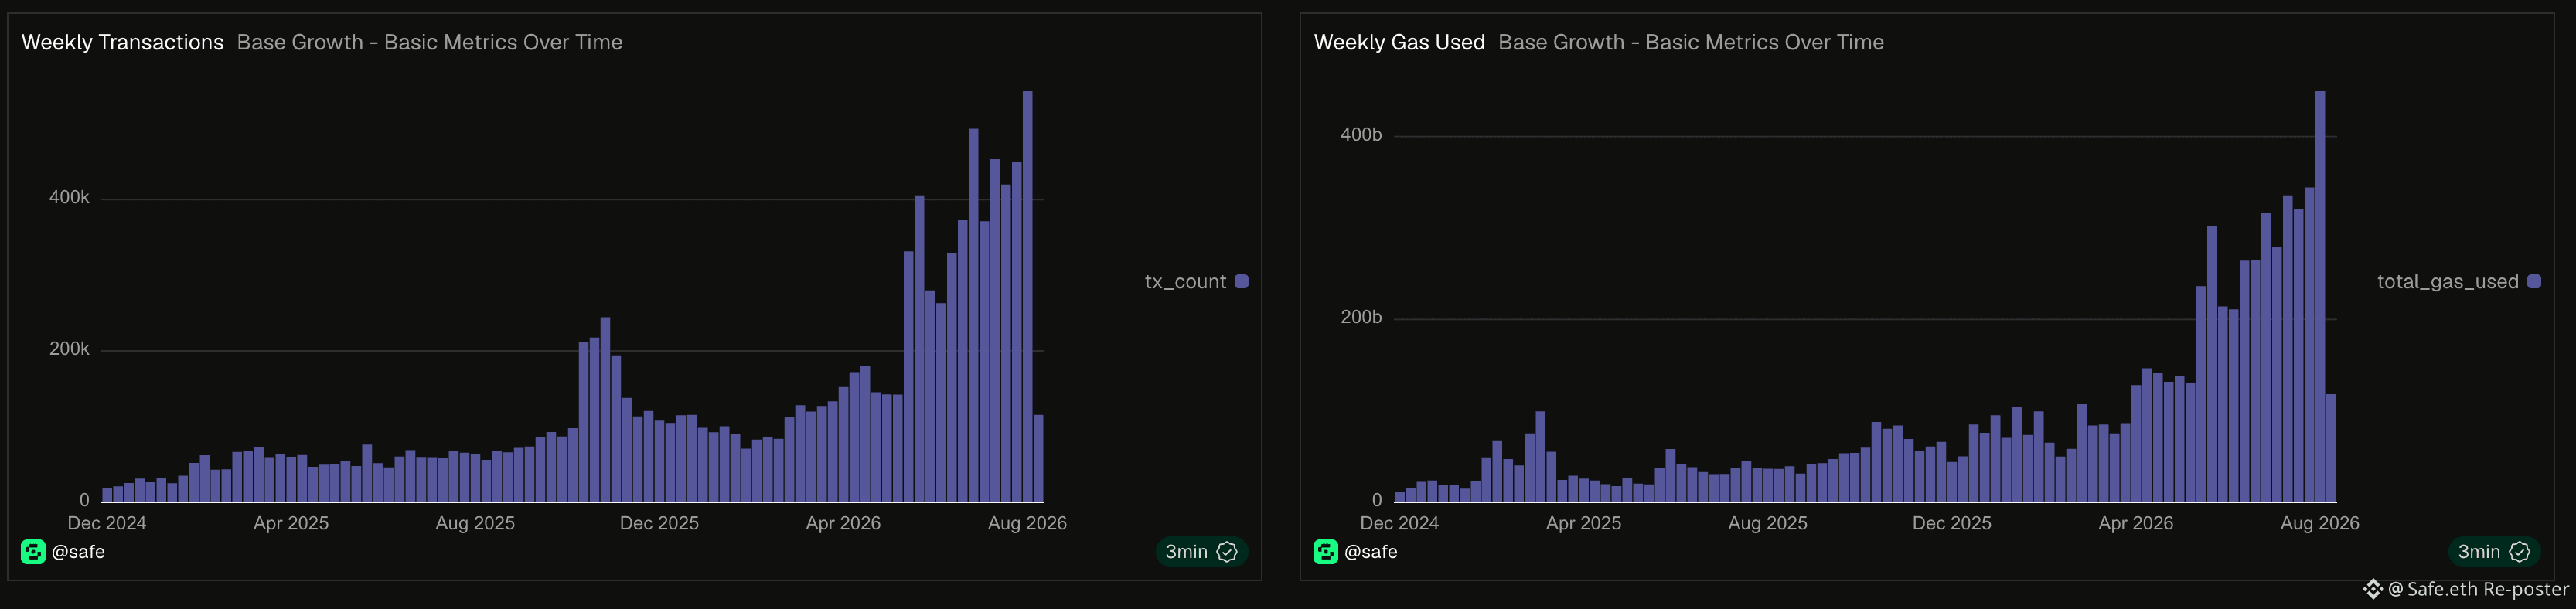Open Base Growth dashboard link beside Weekly Gas Used
2576x609 pixels.
(1691, 42)
